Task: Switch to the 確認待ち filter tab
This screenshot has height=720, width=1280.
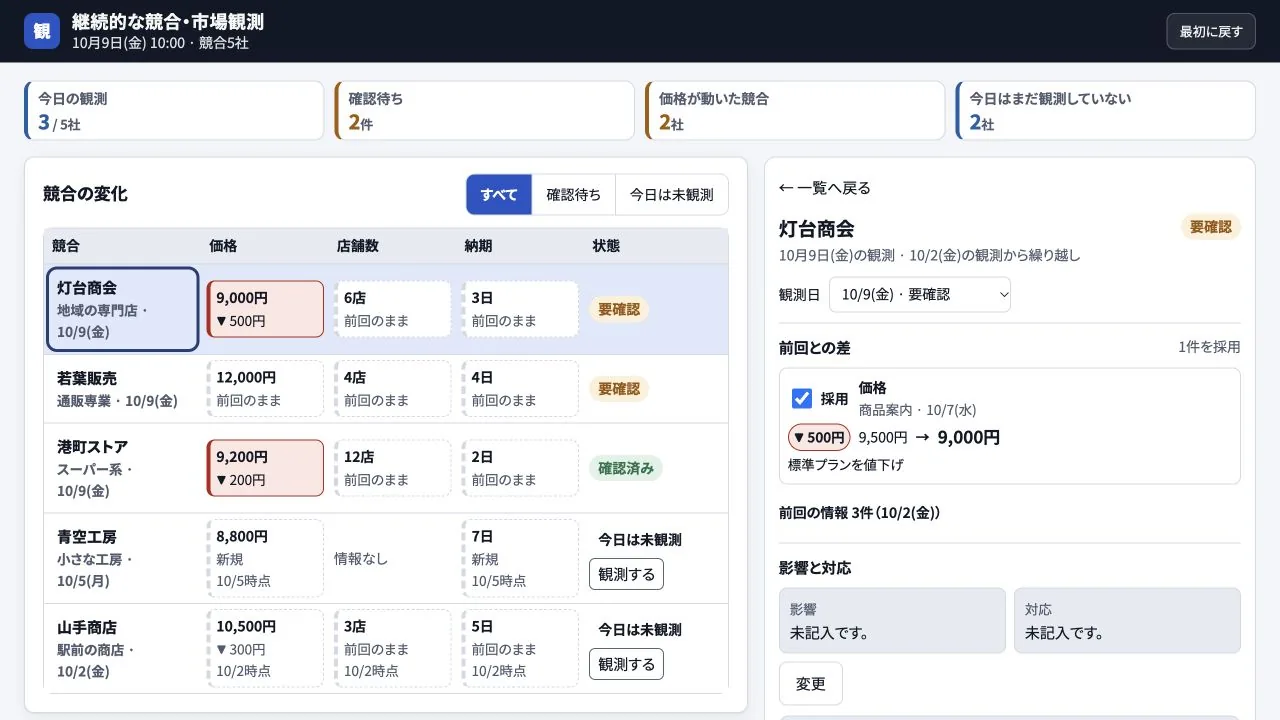Action: click(574, 195)
